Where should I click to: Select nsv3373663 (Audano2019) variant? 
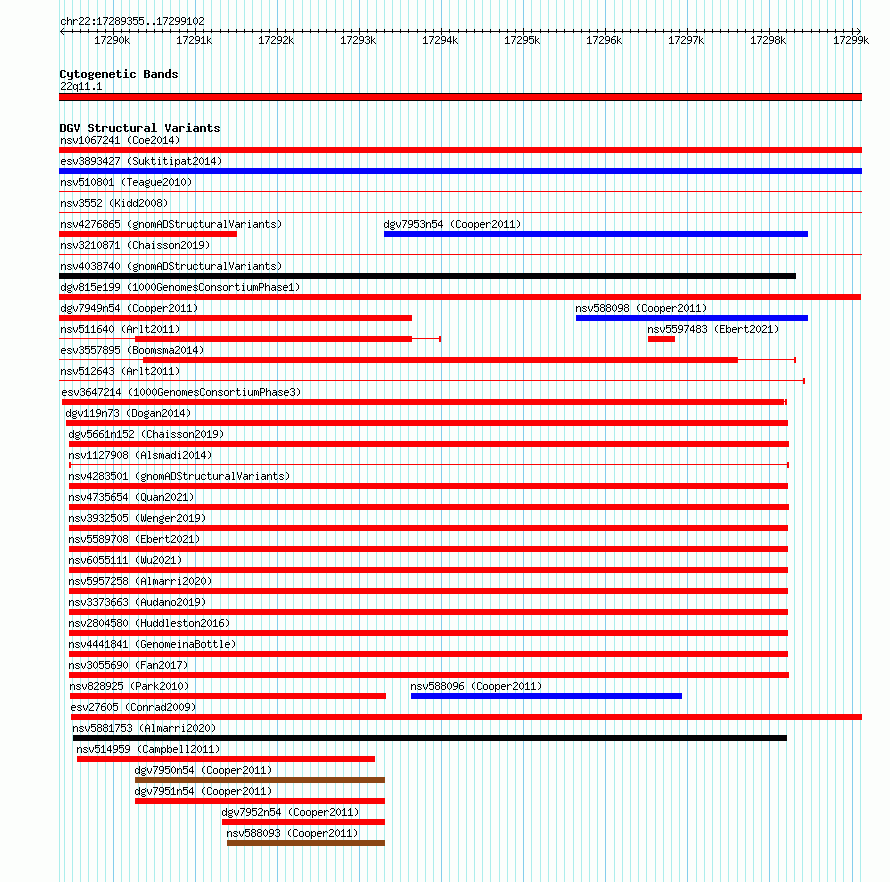(x=137, y=602)
